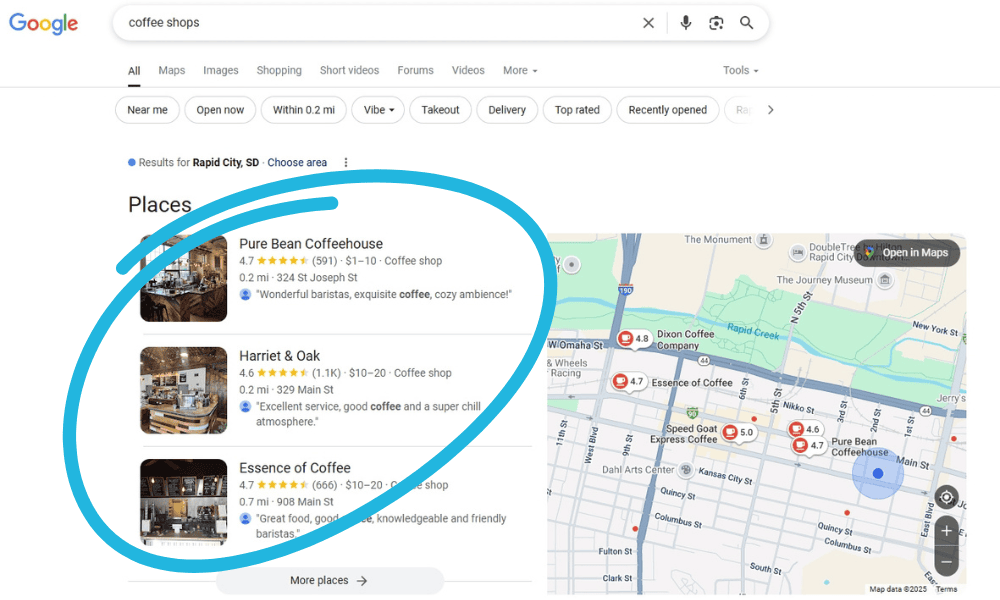This screenshot has width=1000, height=600.
Task: Click the reviewer avatar on Harriet & Oak review
Action: tap(246, 406)
